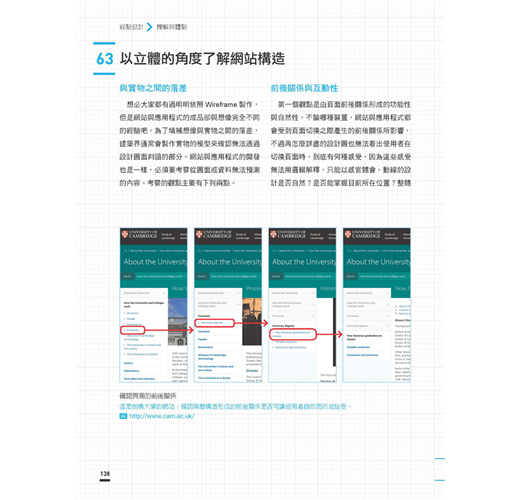
Task: Open the Term dates and calendars link
Action: click(139, 379)
